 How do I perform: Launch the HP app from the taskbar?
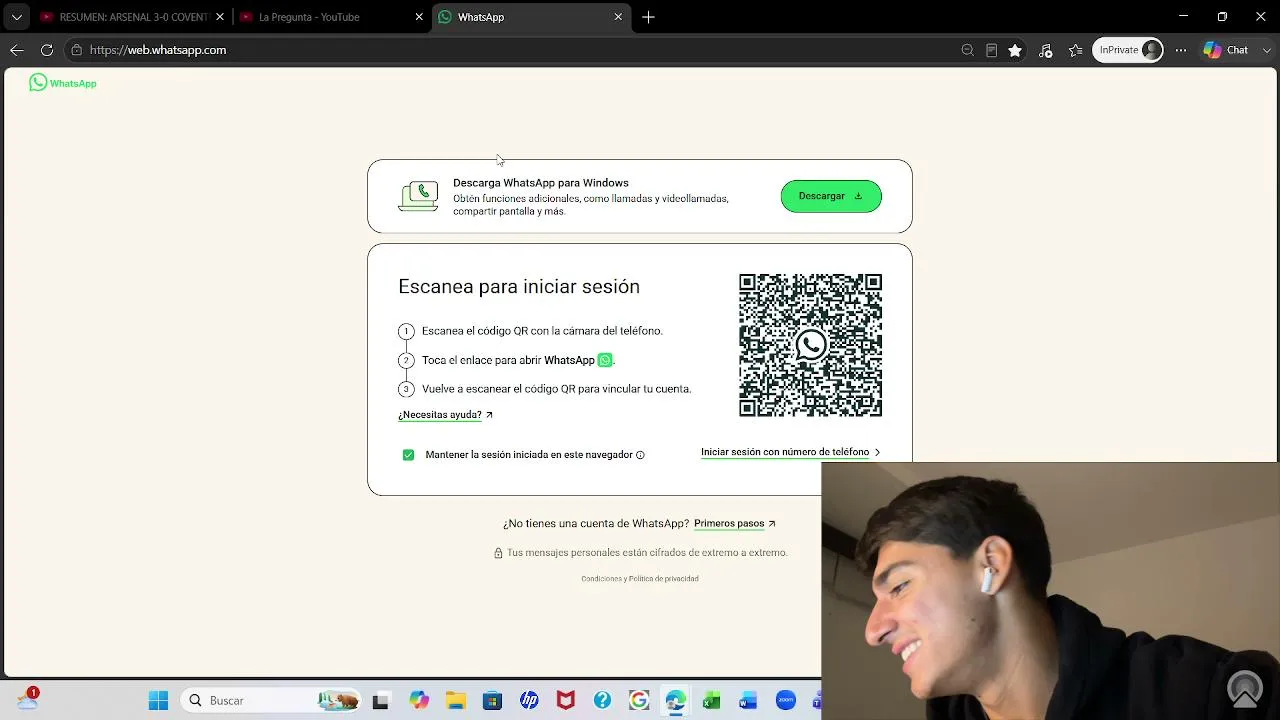click(x=529, y=701)
